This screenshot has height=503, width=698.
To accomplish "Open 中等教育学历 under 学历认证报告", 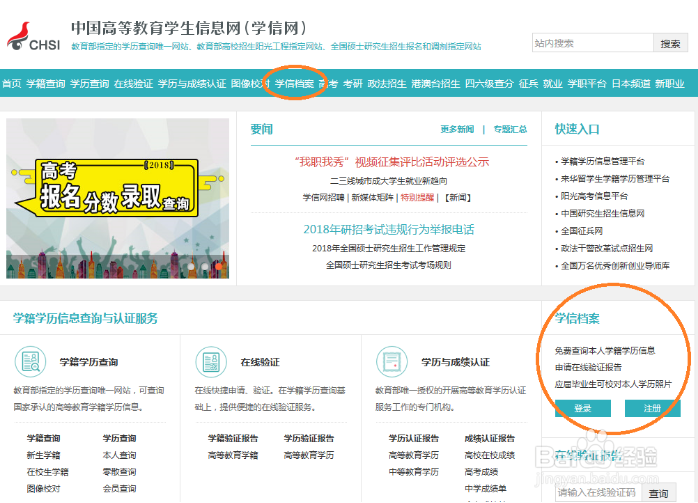I will (414, 472).
